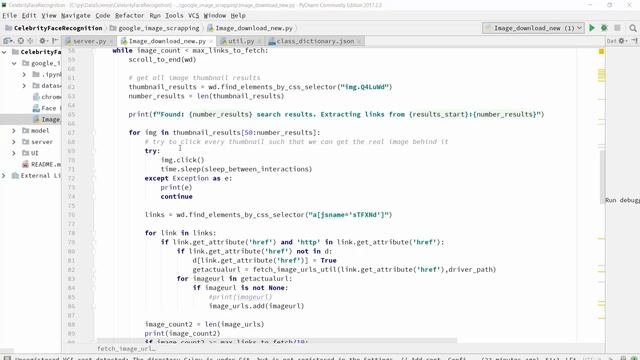Click the Database panel label
This screenshot has height=360, width=640.
pyautogui.click(x=611, y=41)
